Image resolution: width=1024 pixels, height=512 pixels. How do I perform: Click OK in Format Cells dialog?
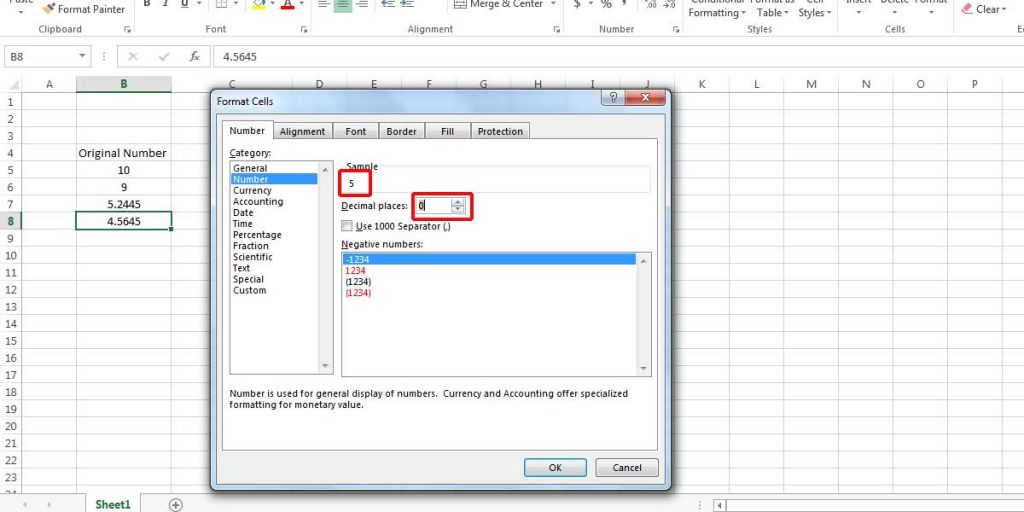coord(555,468)
